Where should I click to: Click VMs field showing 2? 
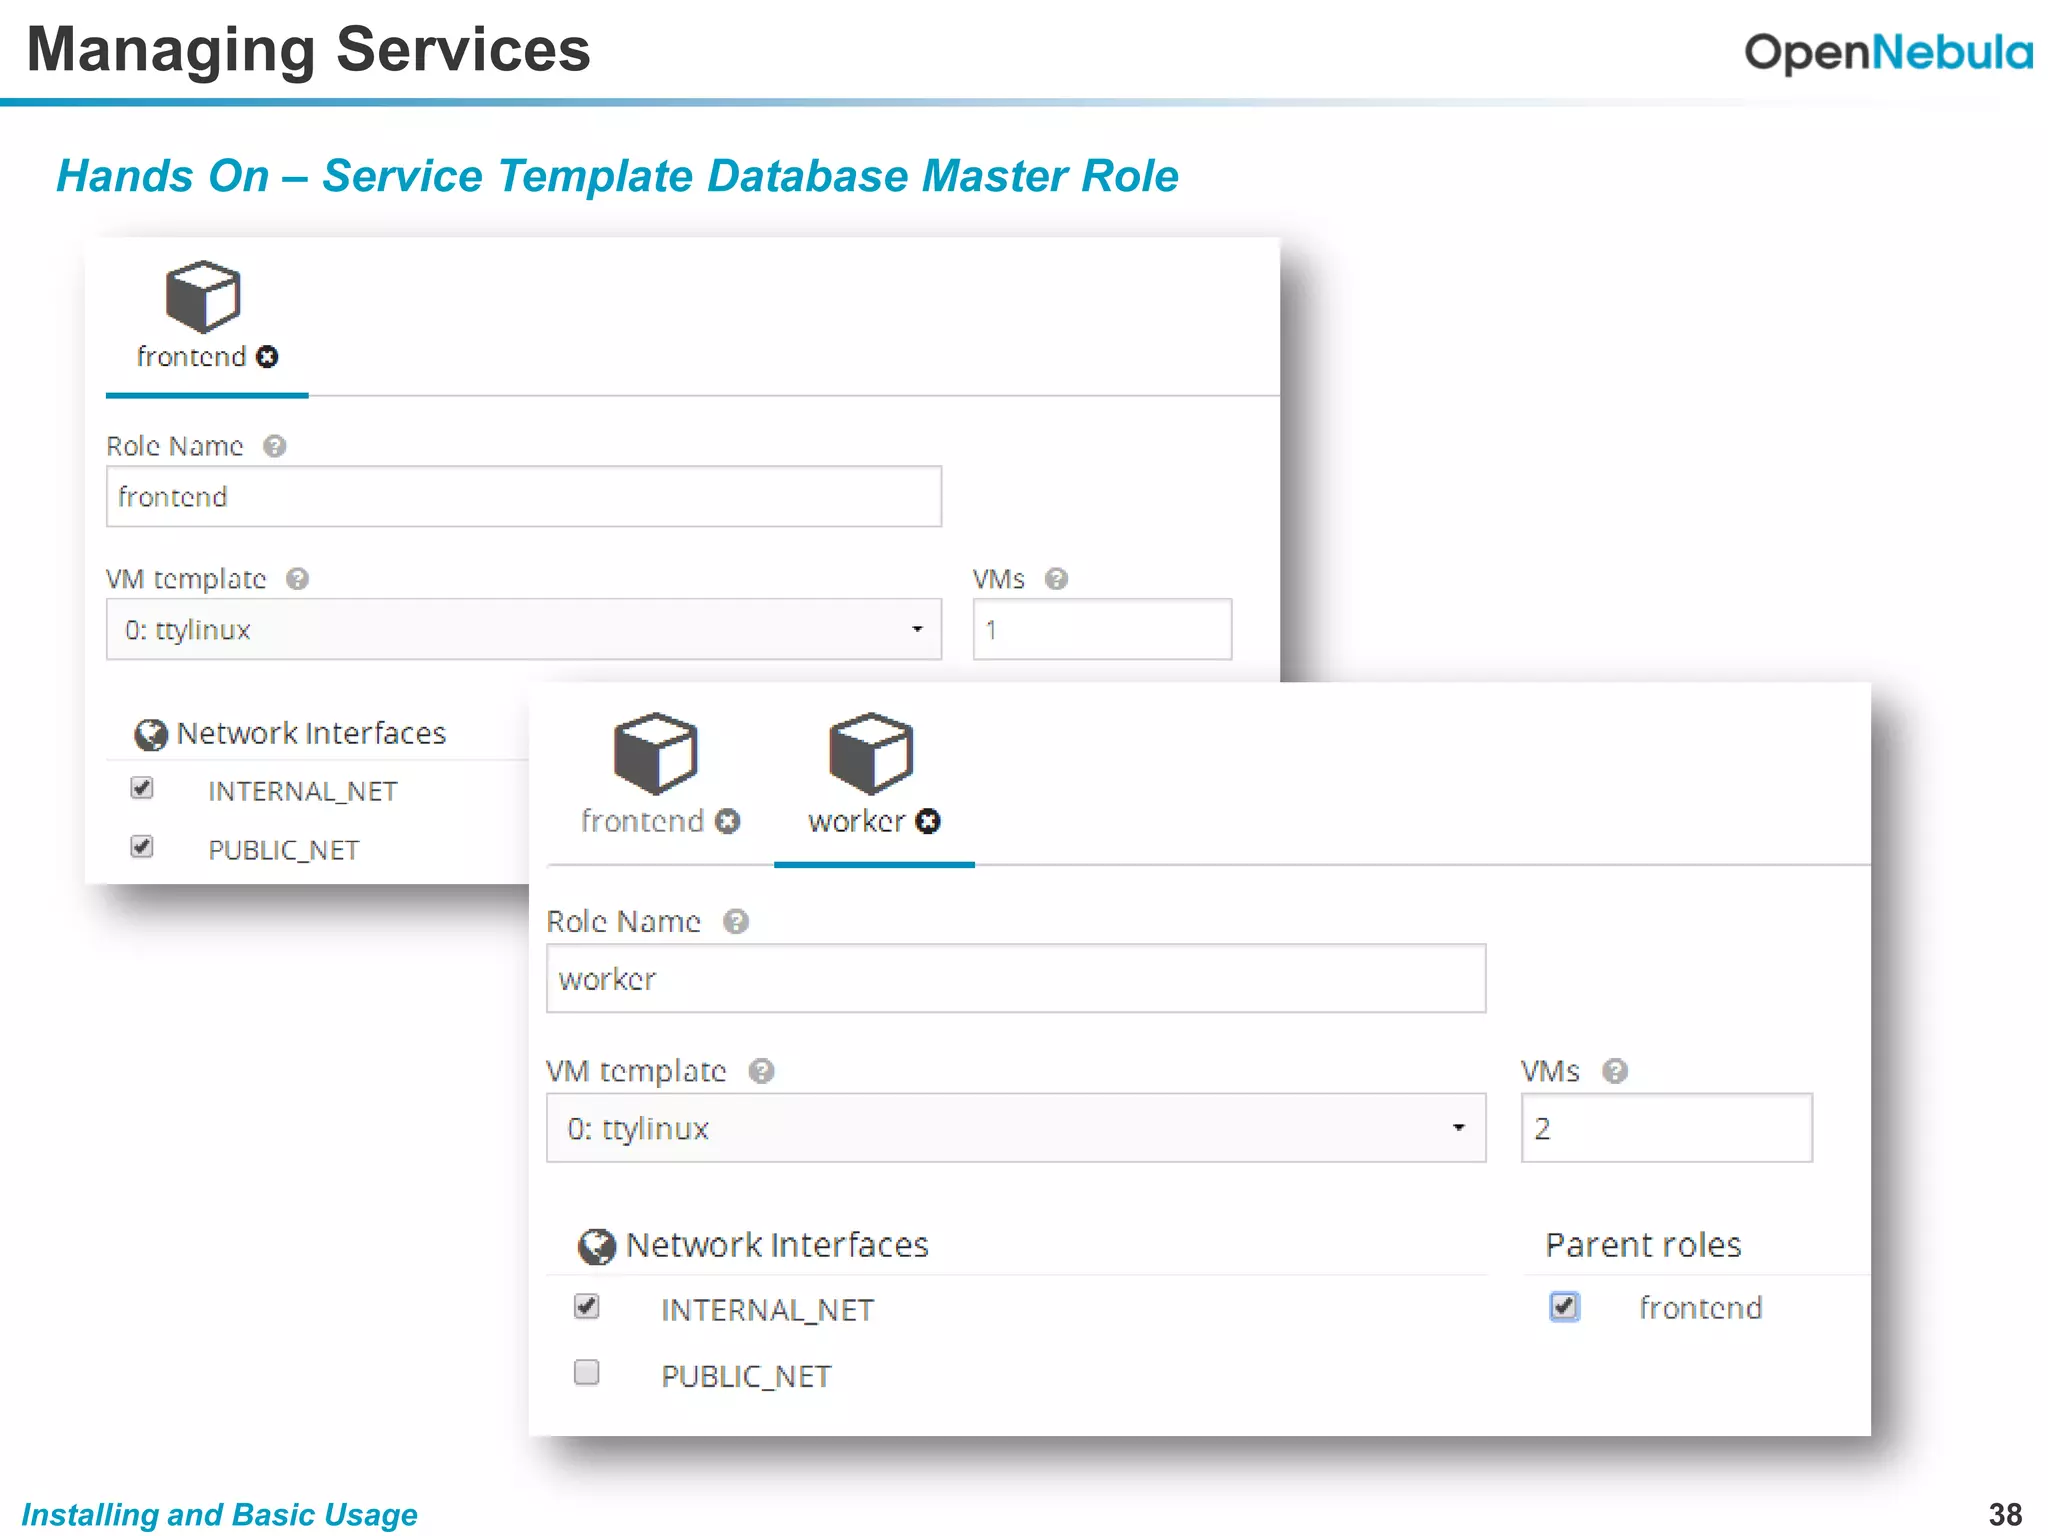pyautogui.click(x=1666, y=1128)
